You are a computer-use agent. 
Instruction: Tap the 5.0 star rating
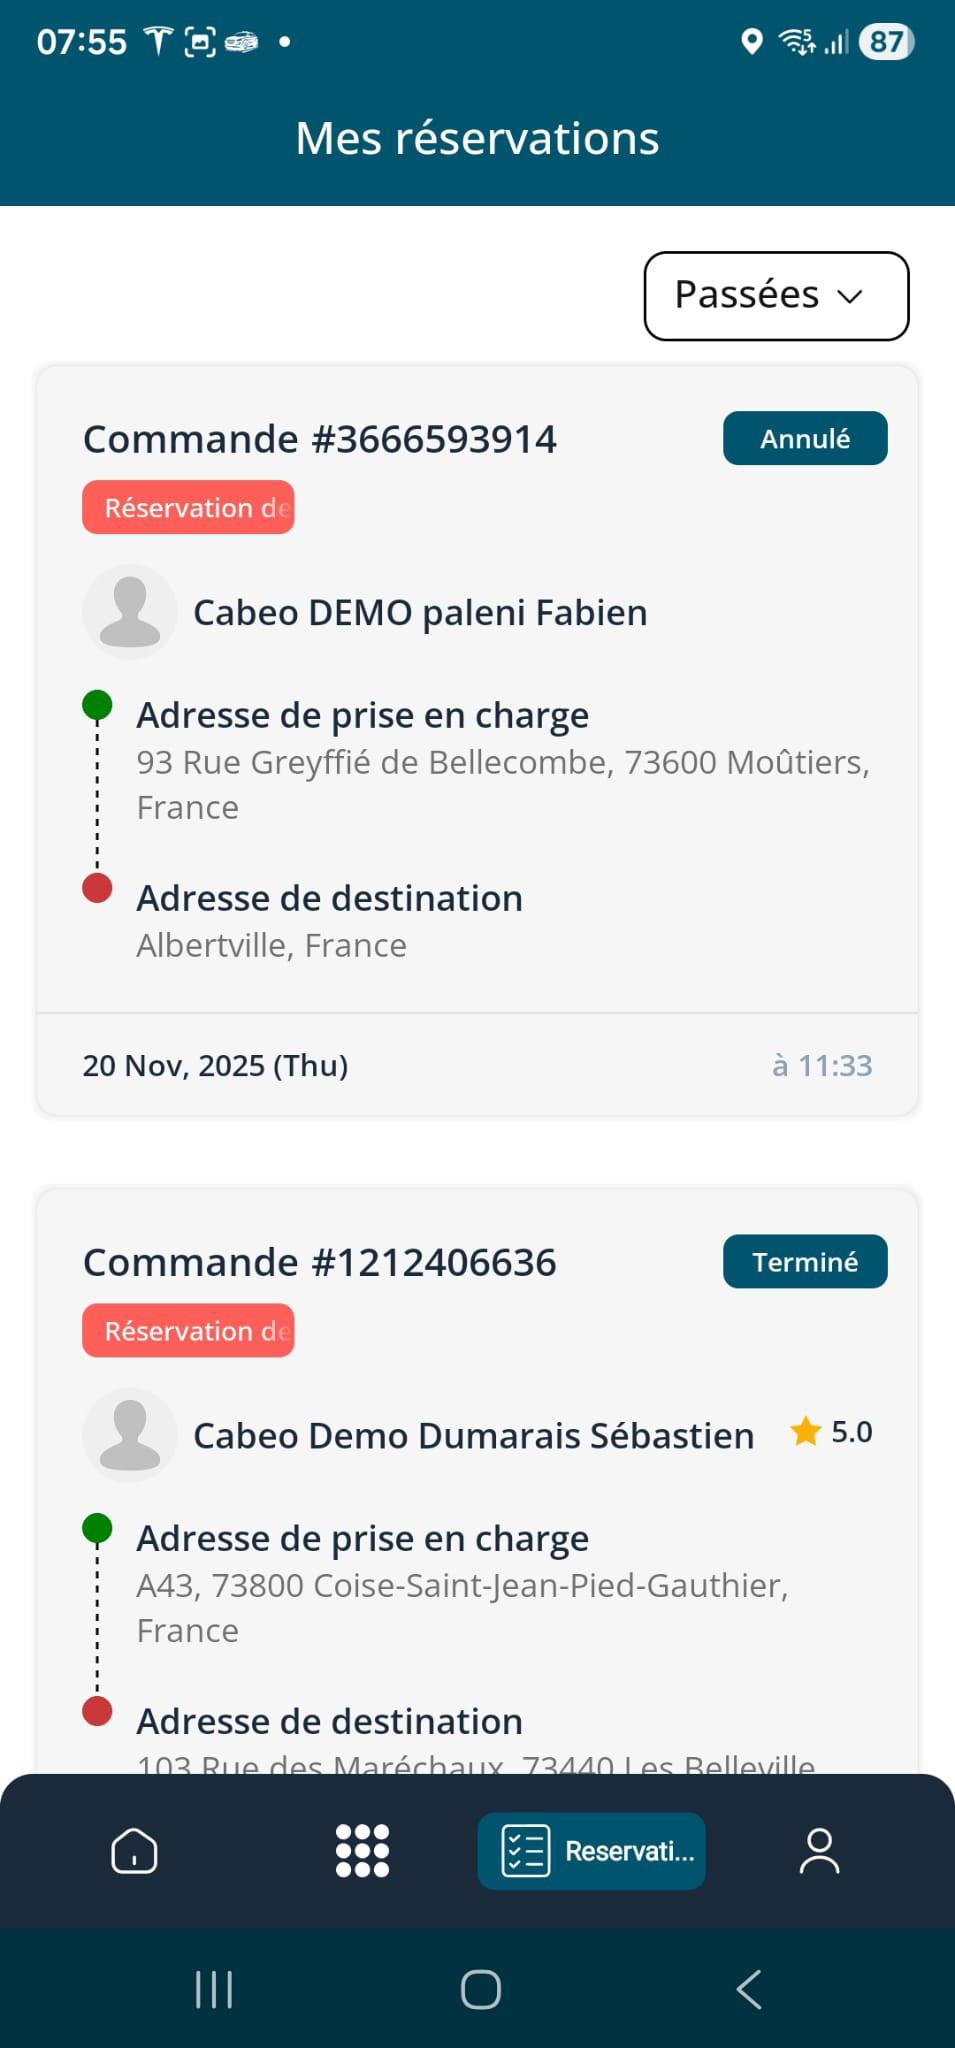[832, 1432]
